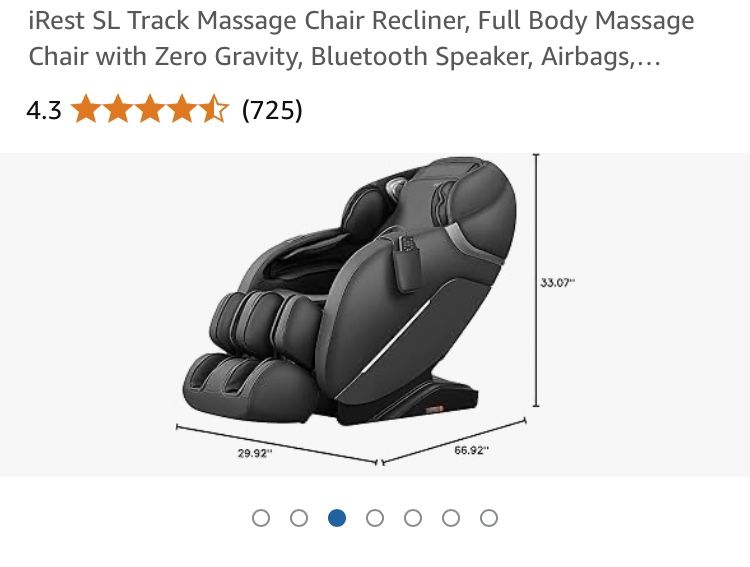
Task: Click the 66.92" depth dimension label
Action: pos(472,450)
